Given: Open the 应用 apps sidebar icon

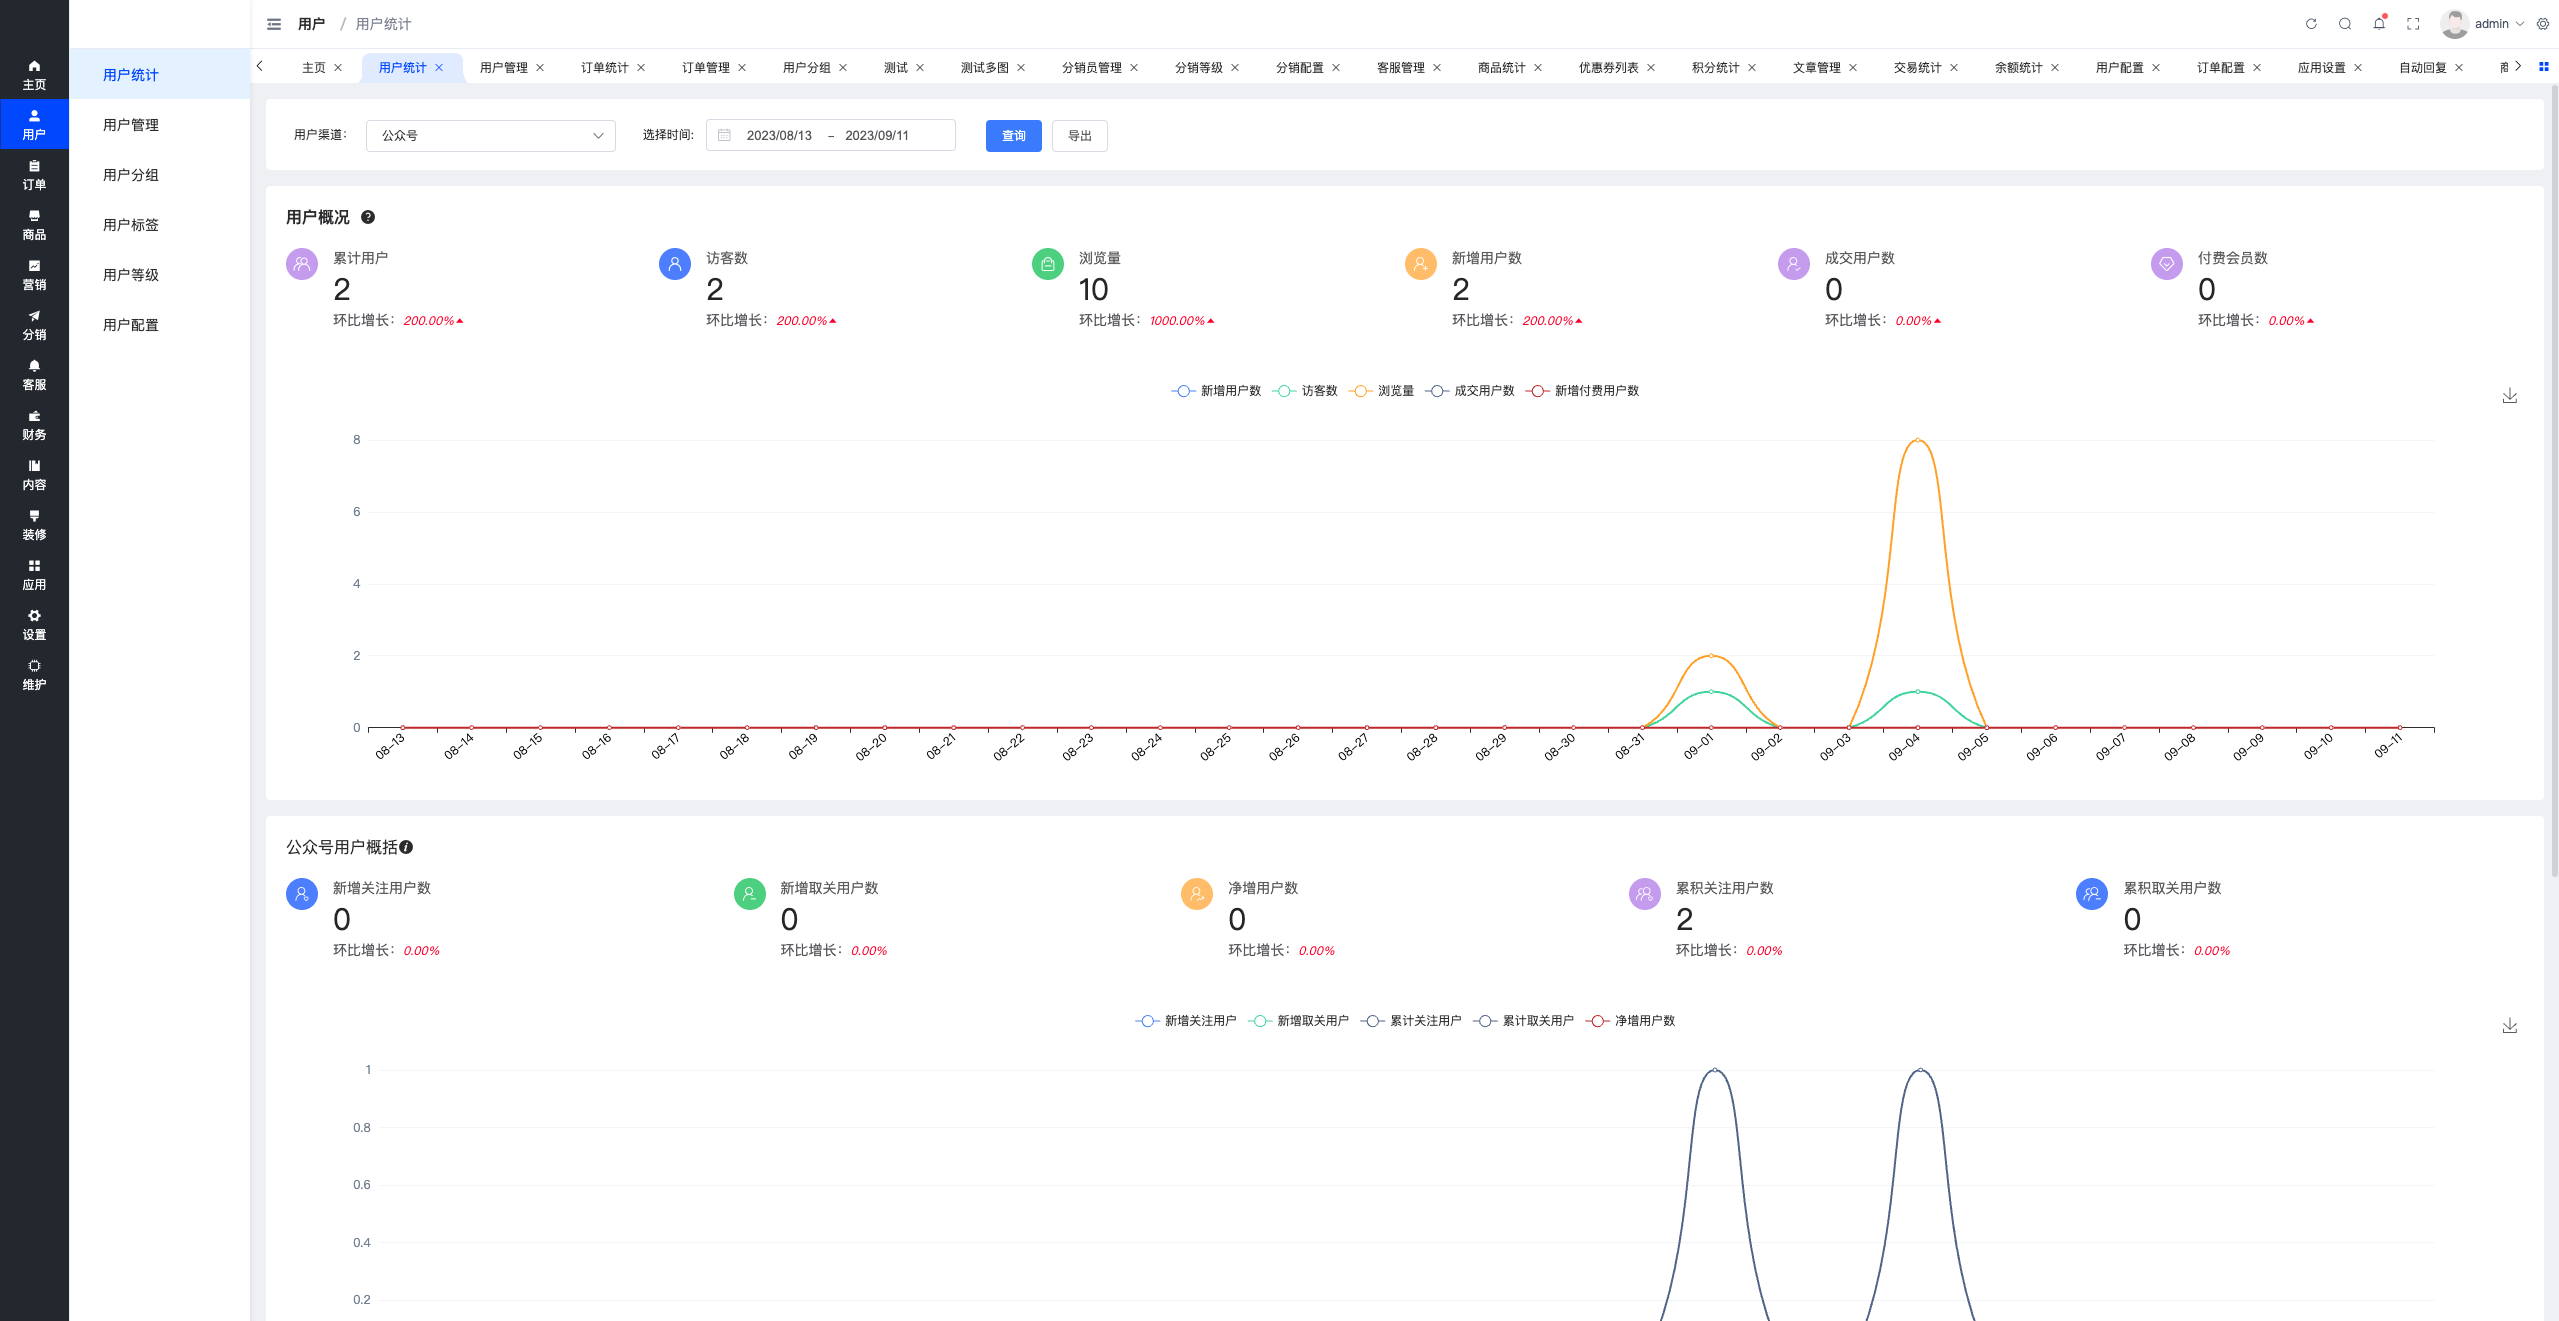Looking at the screenshot, I should pyautogui.click(x=34, y=575).
